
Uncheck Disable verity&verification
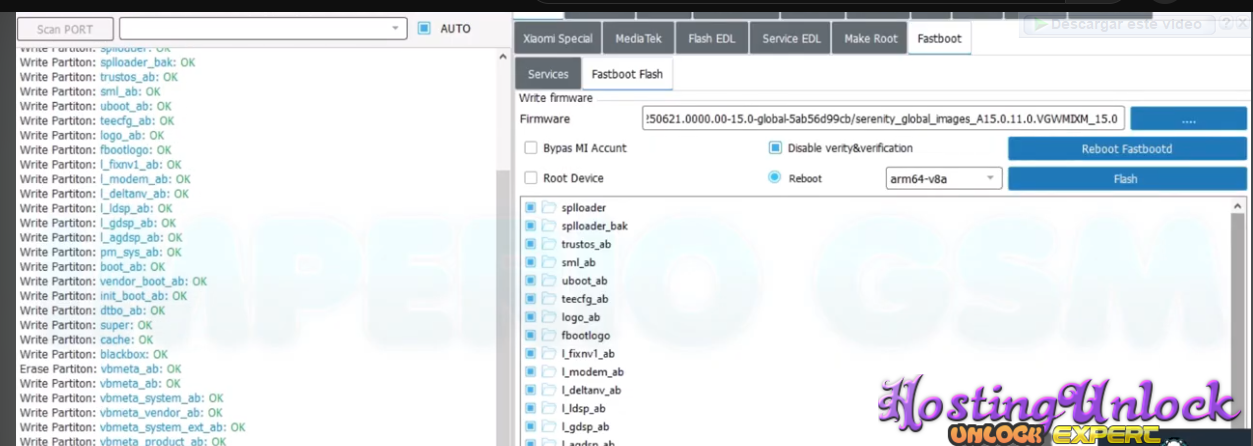[775, 148]
